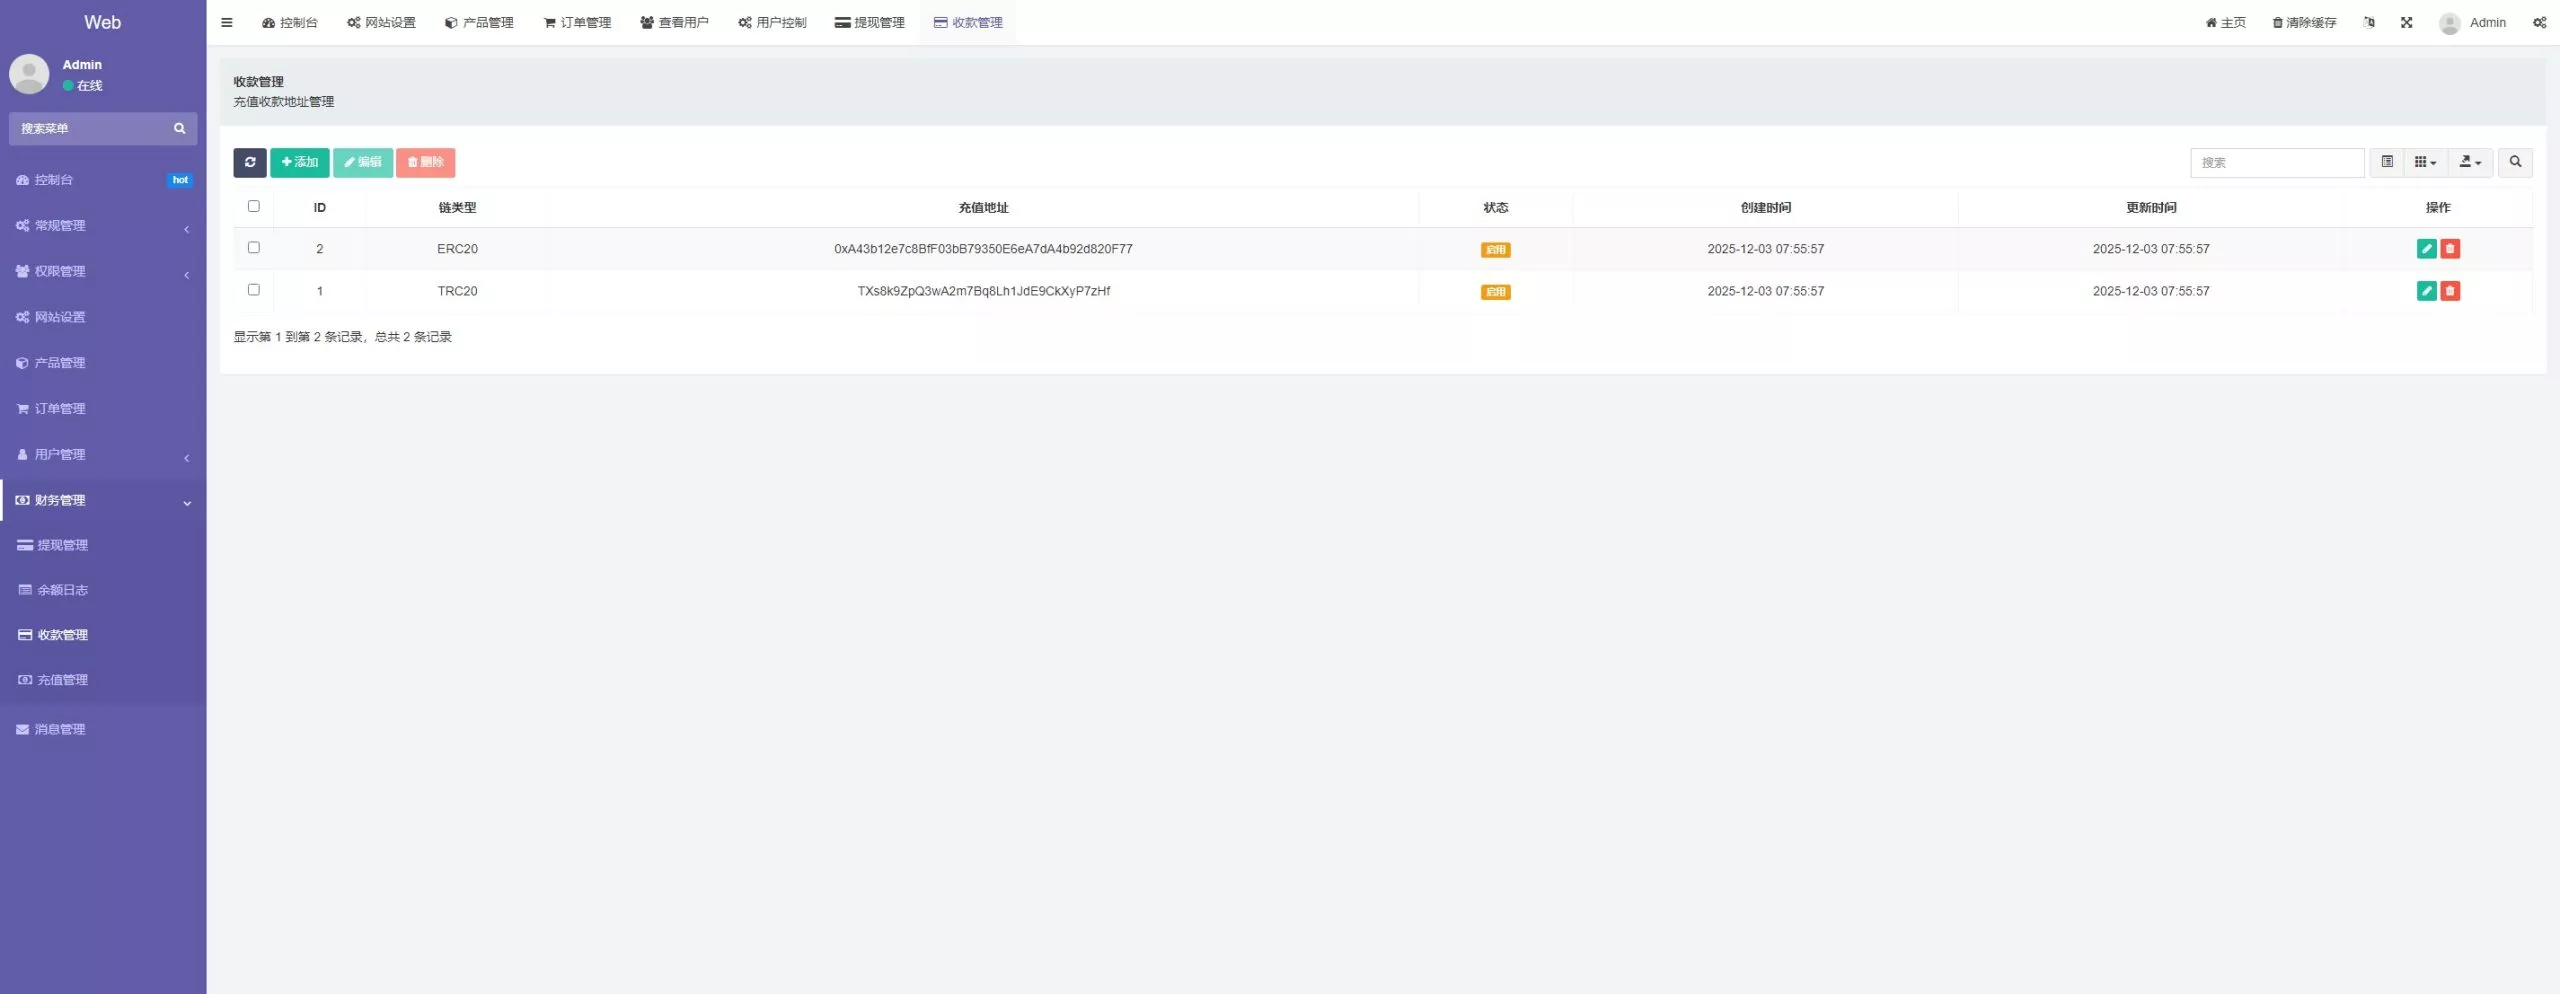Click the red 删除 delete button in toolbar
This screenshot has height=994, width=2560.
coord(426,162)
